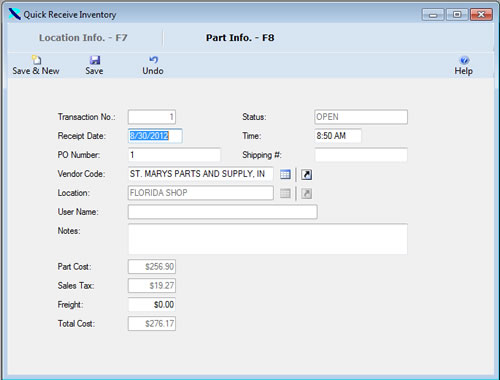
Task: Click the Transaction No. field
Action: pos(152,117)
